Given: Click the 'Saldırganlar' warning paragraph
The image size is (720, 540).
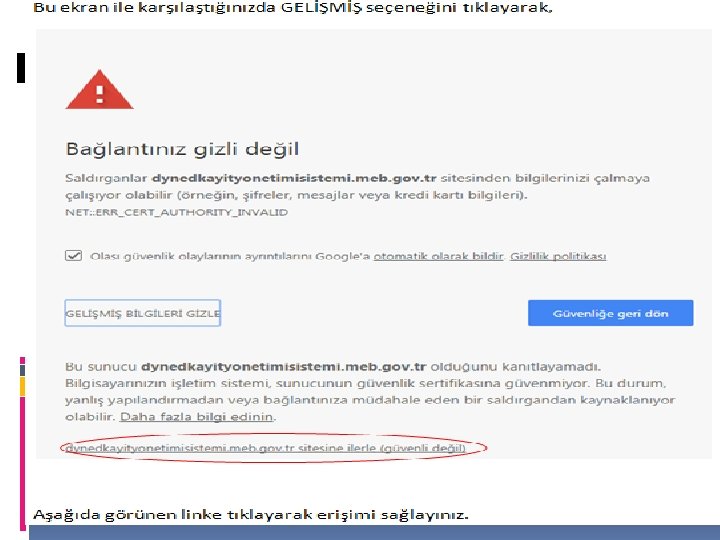Looking at the screenshot, I should tap(357, 186).
